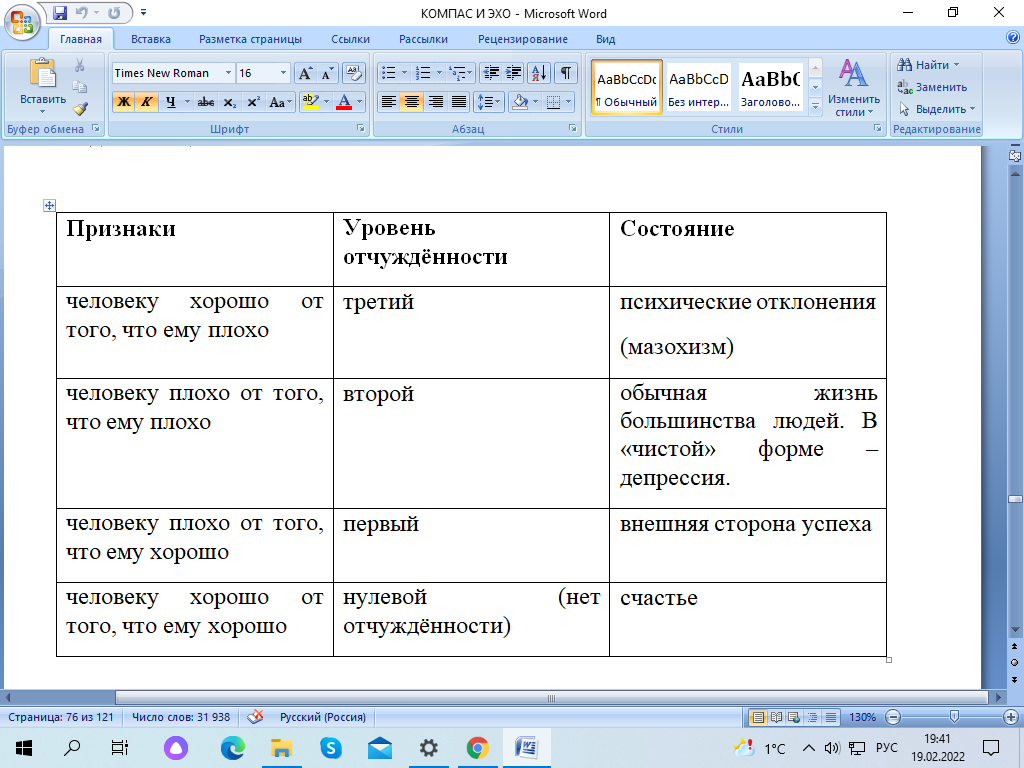Image resolution: width=1024 pixels, height=768 pixels.
Task: Justify the paragraph text
Action: pos(459,102)
